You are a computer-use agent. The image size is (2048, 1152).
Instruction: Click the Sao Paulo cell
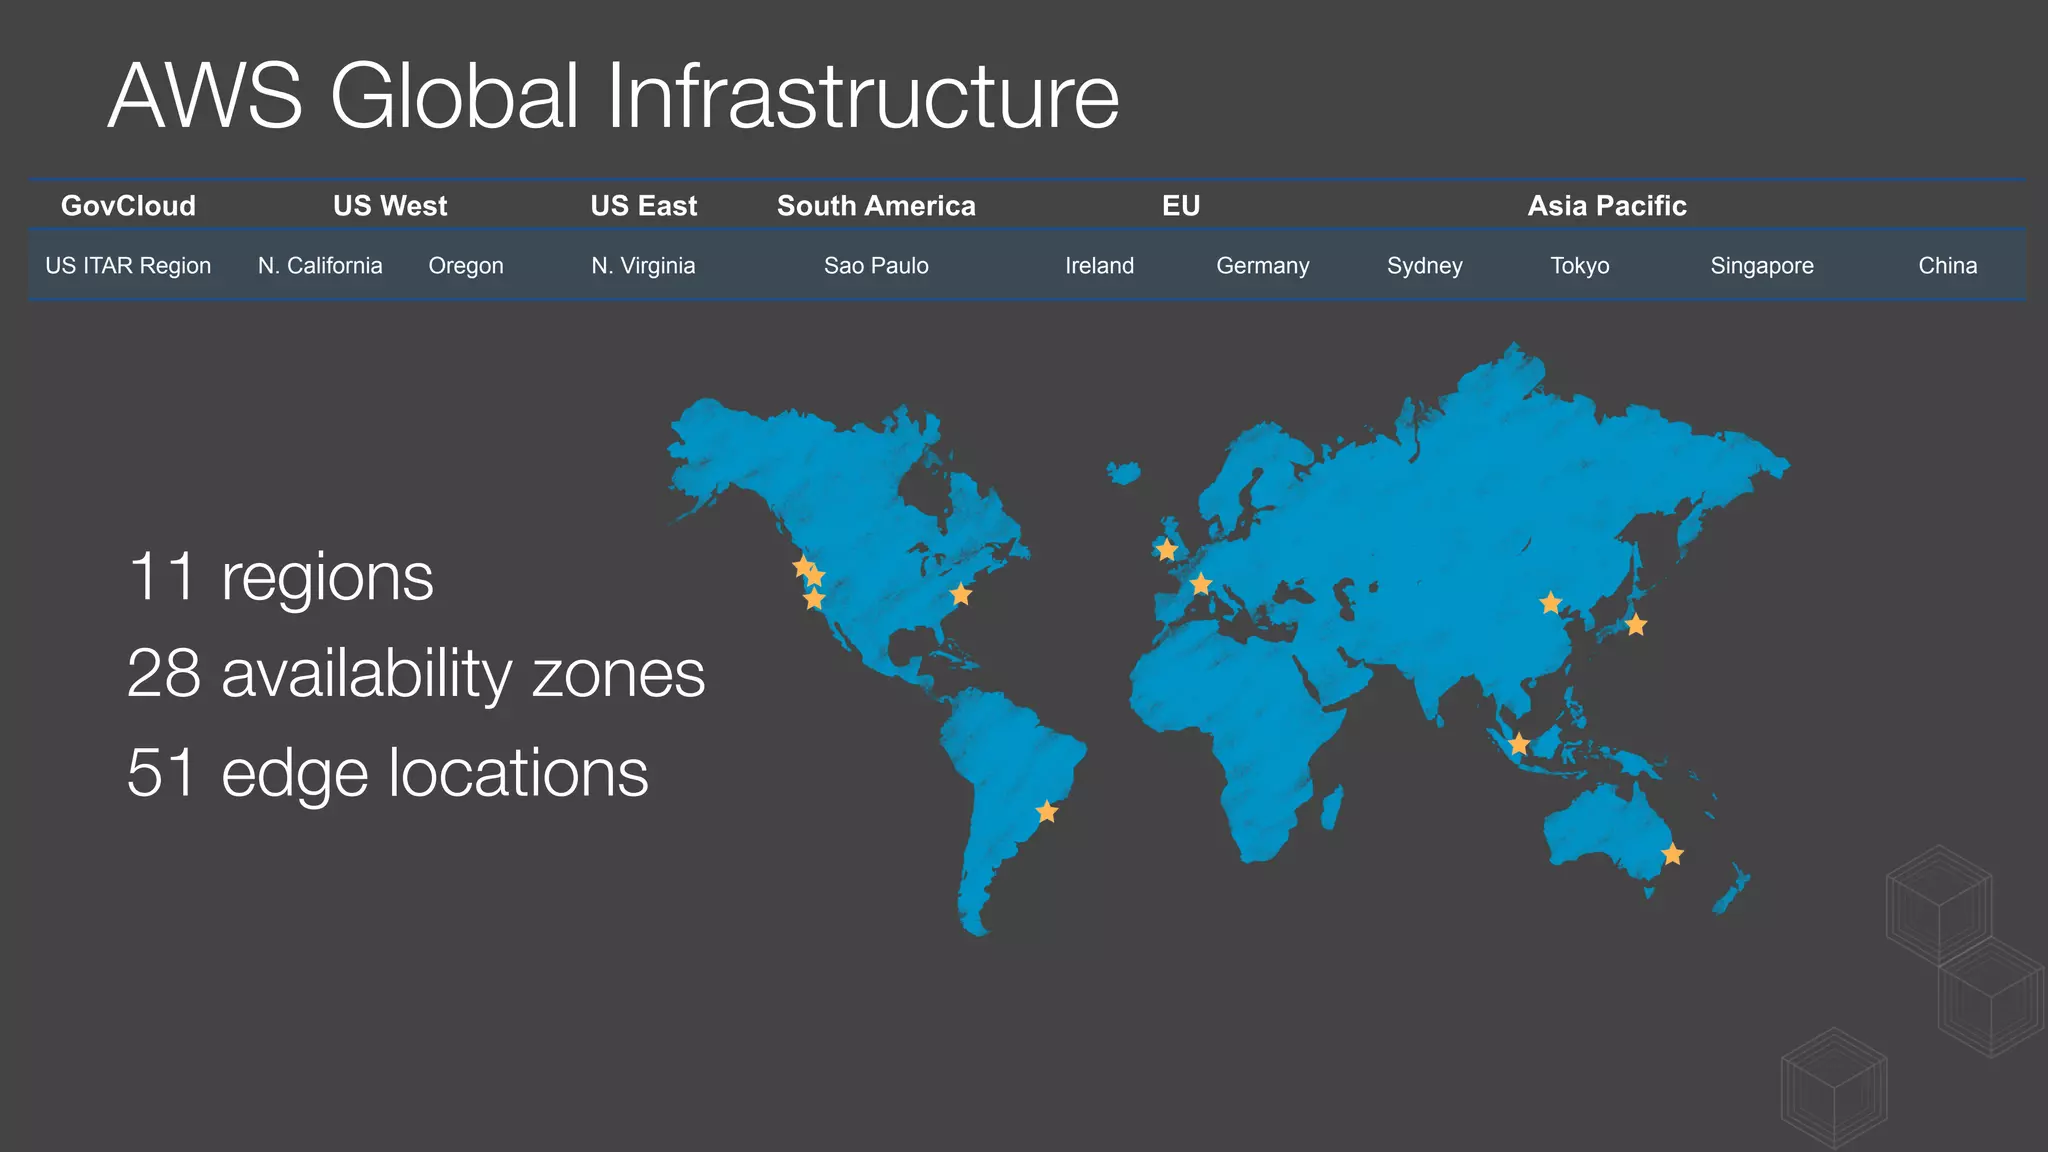click(876, 266)
